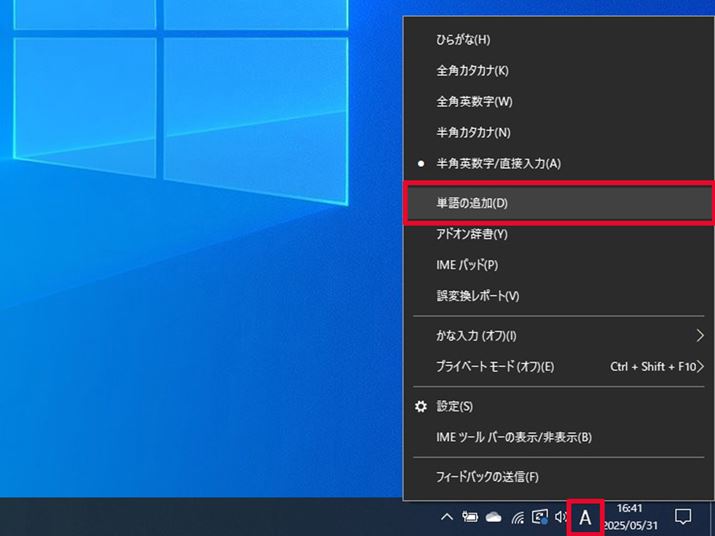Click the IME mode indicator 'A' in taskbar
The height and width of the screenshot is (536, 715).
pos(585,517)
